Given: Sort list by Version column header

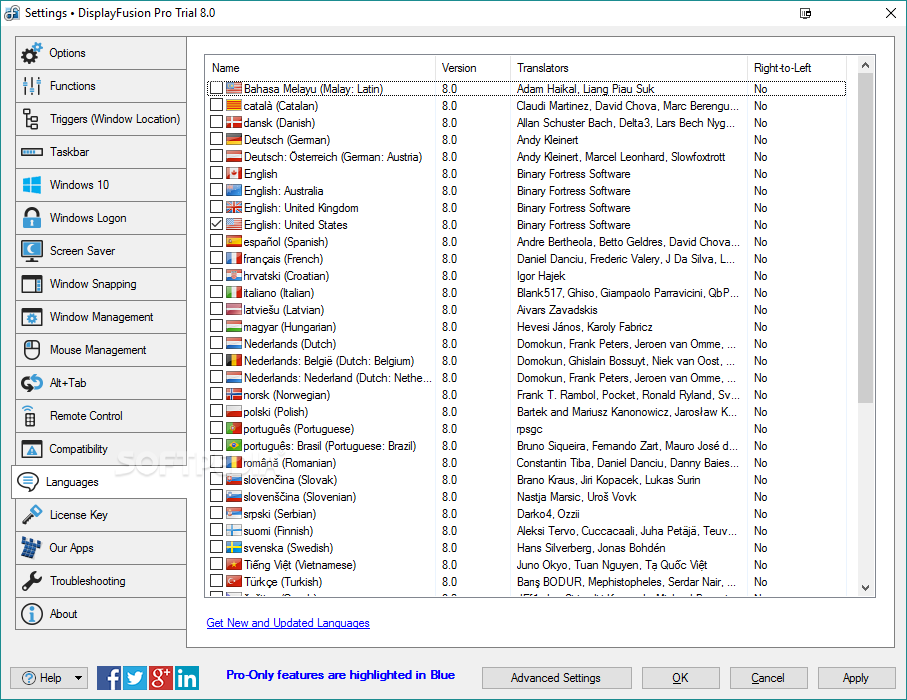Looking at the screenshot, I should (473, 68).
